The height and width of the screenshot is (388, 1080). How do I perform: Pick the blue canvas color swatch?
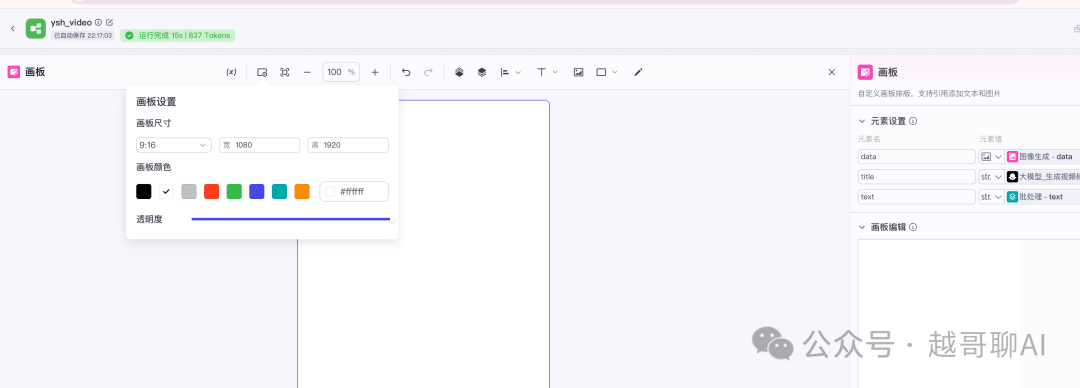point(257,192)
